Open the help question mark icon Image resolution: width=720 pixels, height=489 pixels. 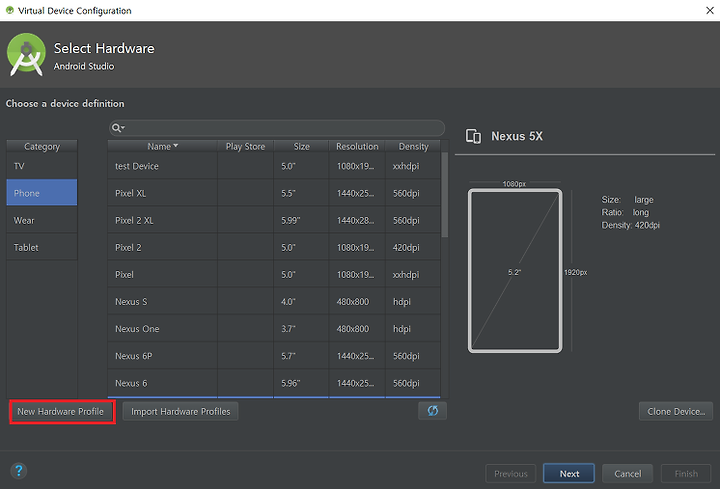click(18, 471)
